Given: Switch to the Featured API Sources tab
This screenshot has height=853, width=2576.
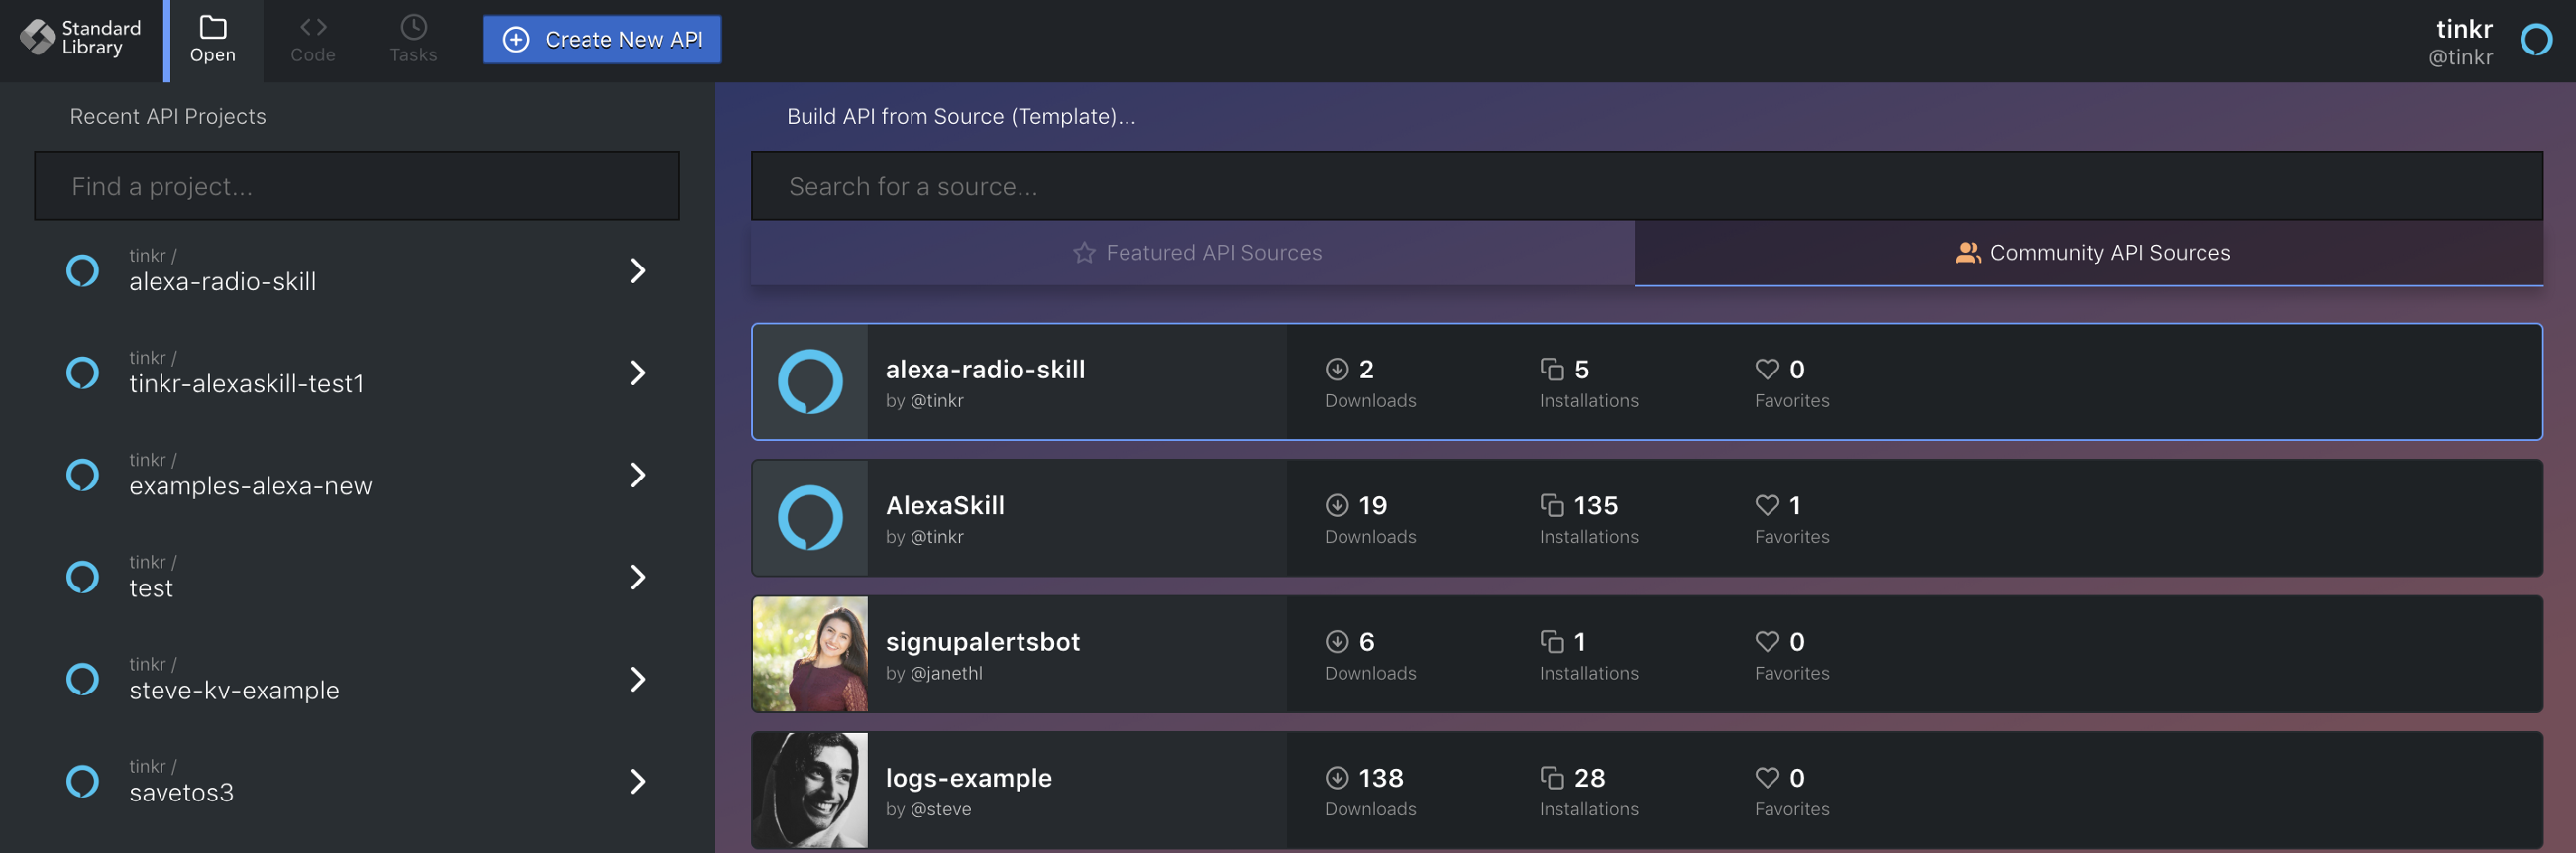Looking at the screenshot, I should (1196, 252).
